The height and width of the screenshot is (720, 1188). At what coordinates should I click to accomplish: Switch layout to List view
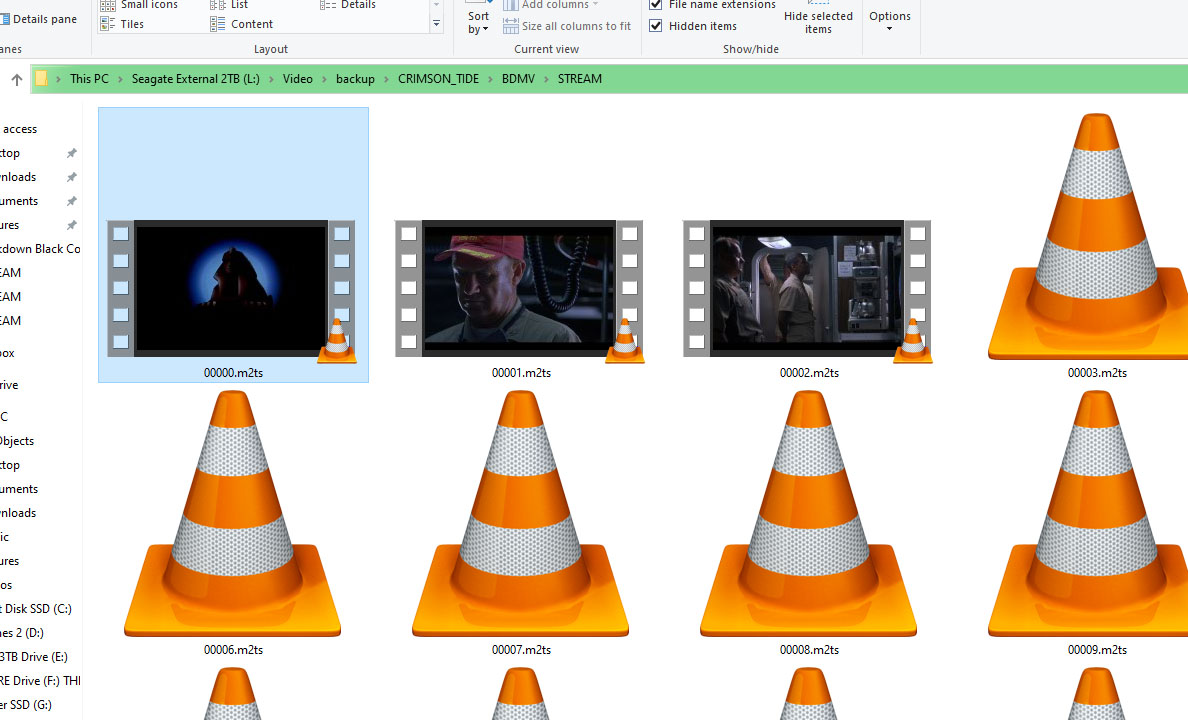point(229,5)
